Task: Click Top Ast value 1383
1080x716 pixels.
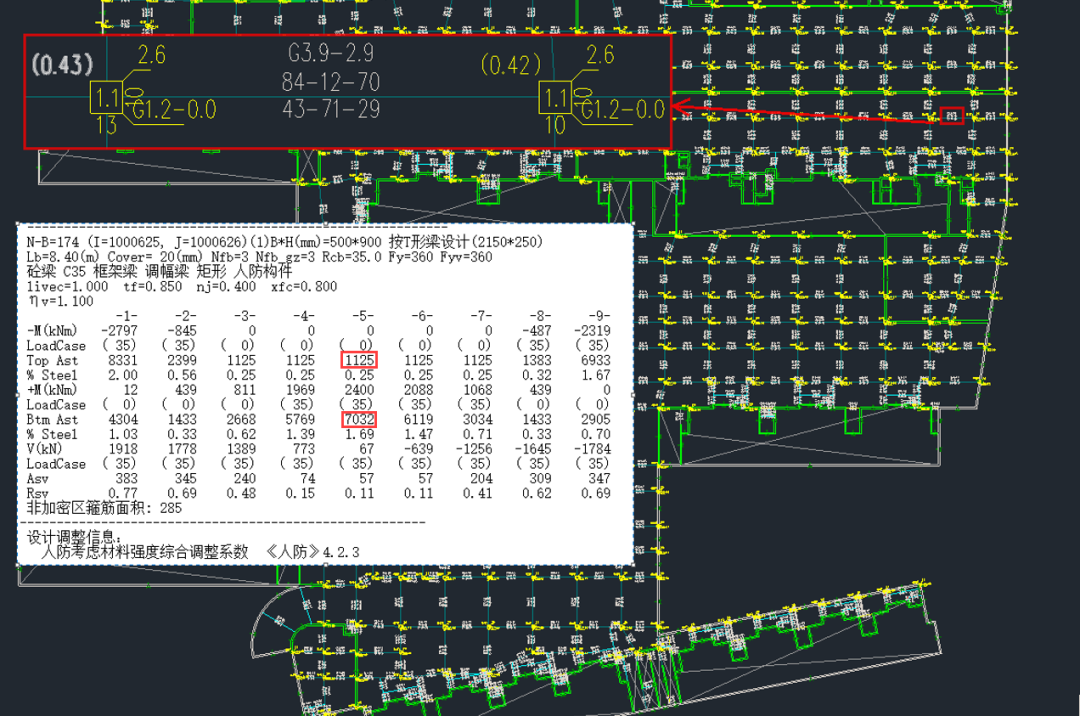Action: [537, 360]
